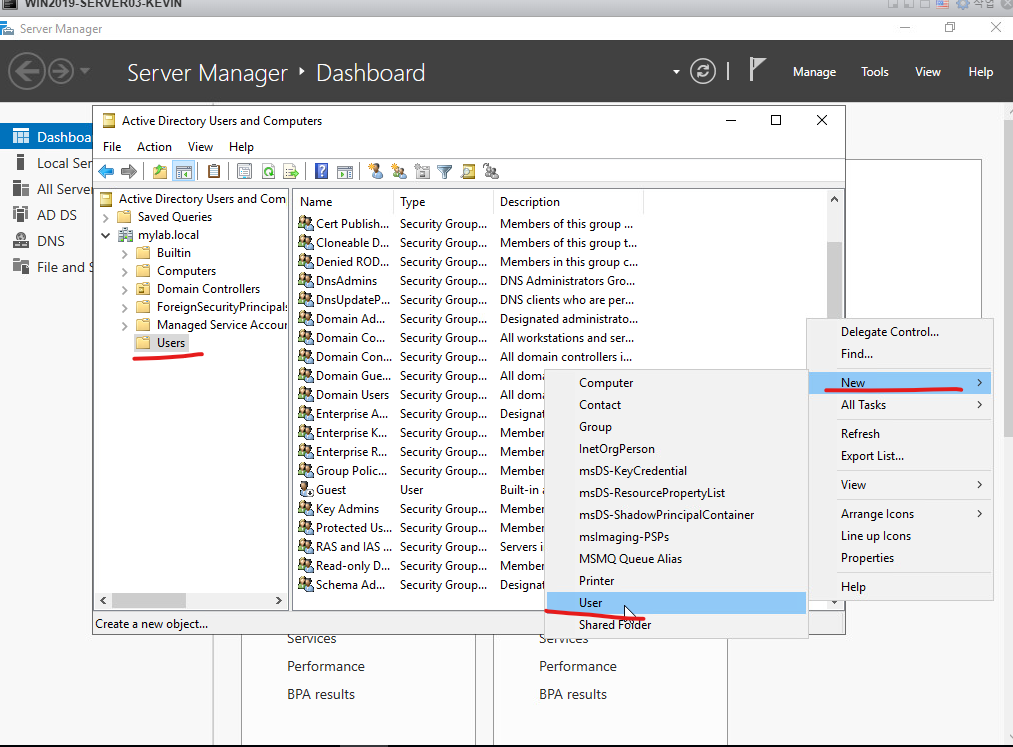This screenshot has height=747, width=1013.
Task: Toggle Show/Hide Console Tree icon
Action: click(183, 171)
